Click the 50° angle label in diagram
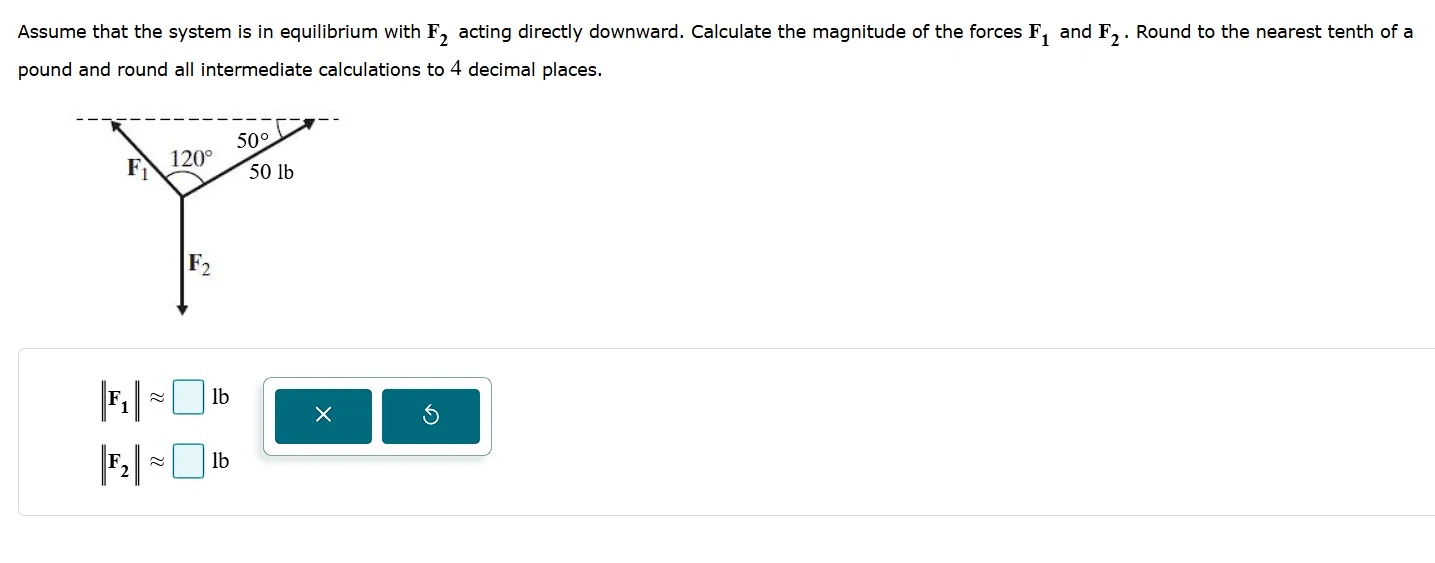 click(x=253, y=141)
